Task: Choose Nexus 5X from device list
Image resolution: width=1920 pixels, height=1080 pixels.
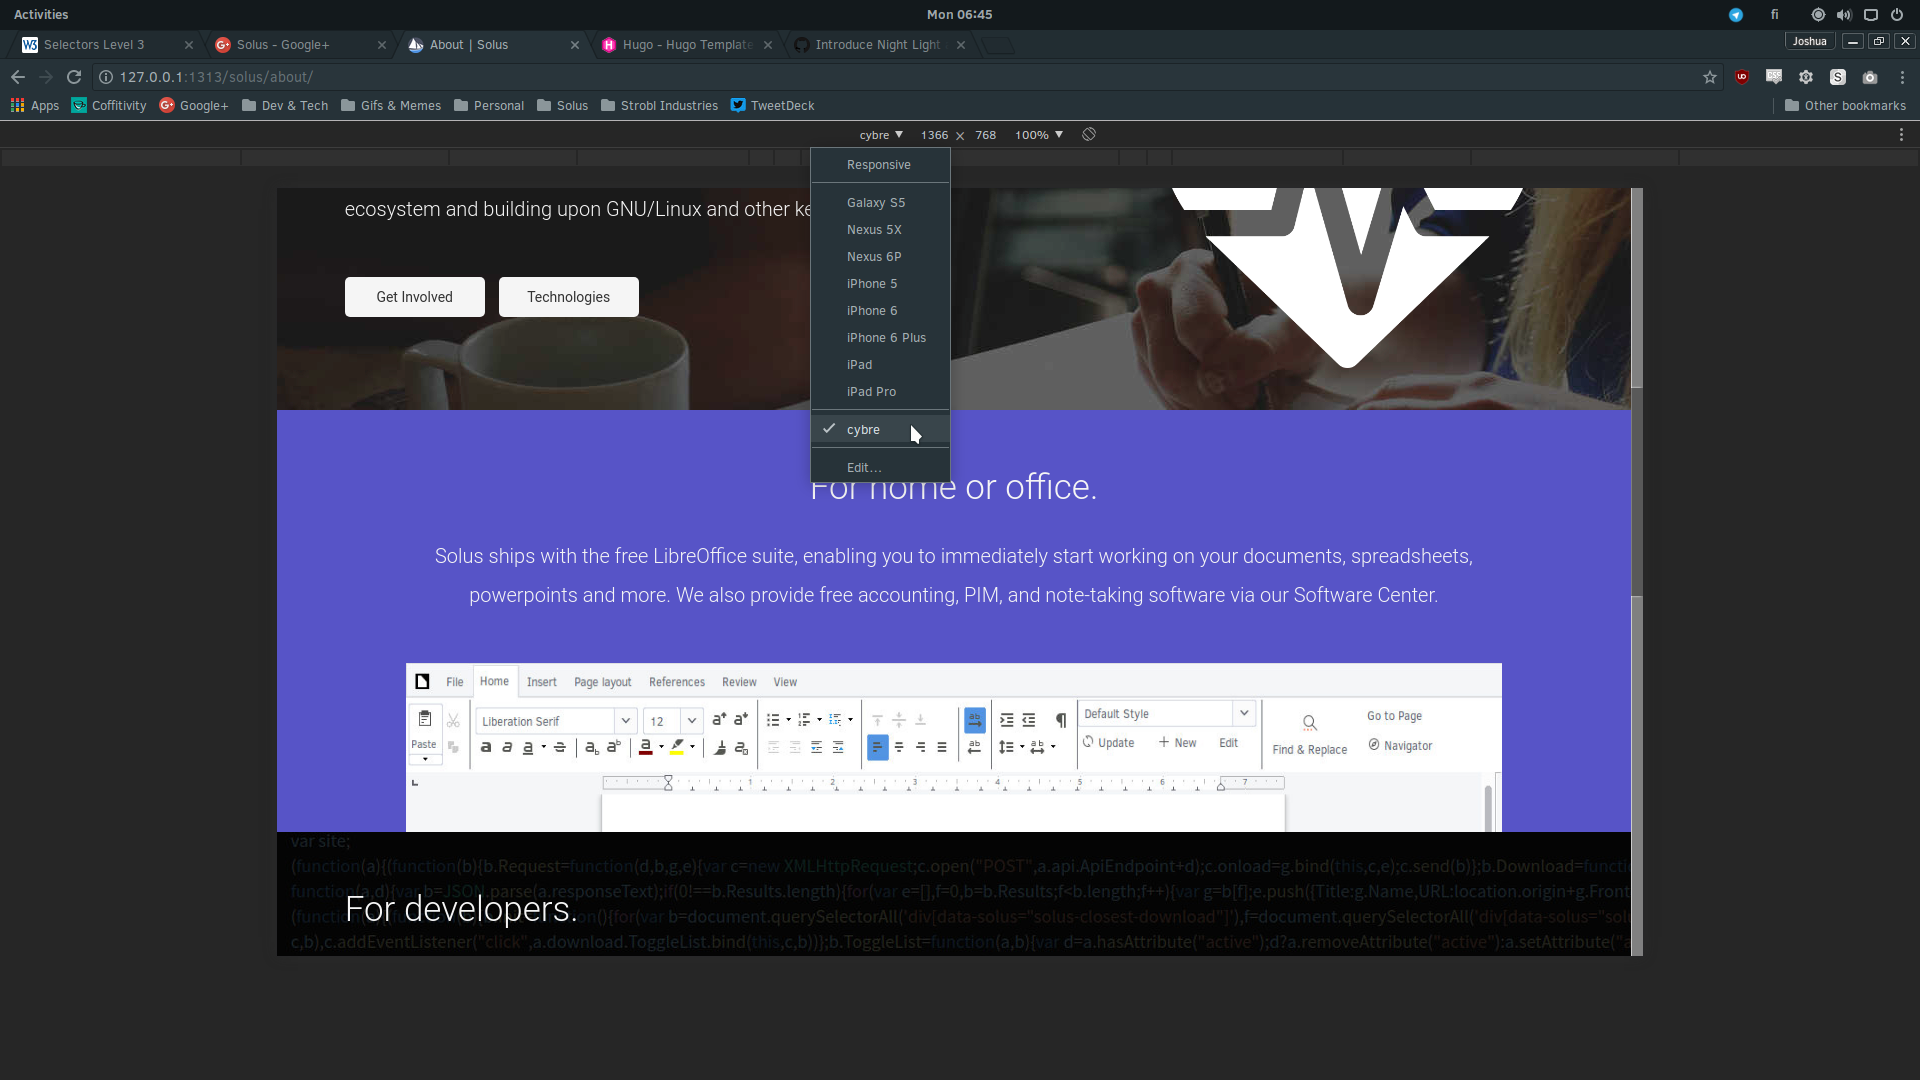Action: (880, 230)
